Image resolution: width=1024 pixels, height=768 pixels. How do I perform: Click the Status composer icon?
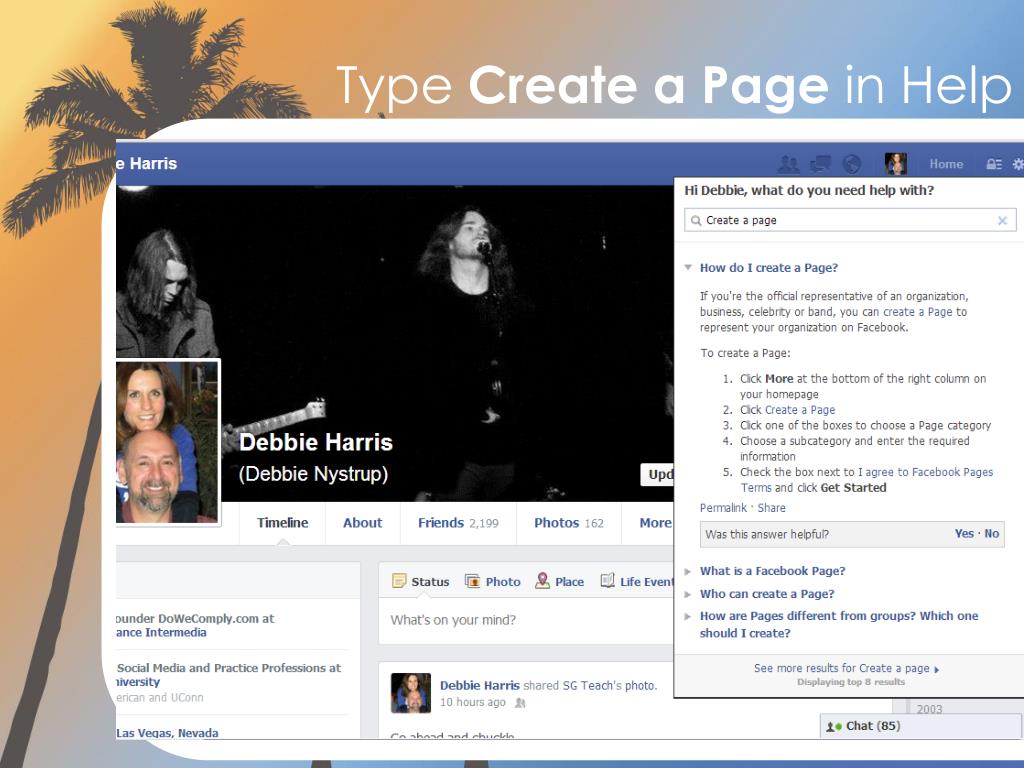398,581
